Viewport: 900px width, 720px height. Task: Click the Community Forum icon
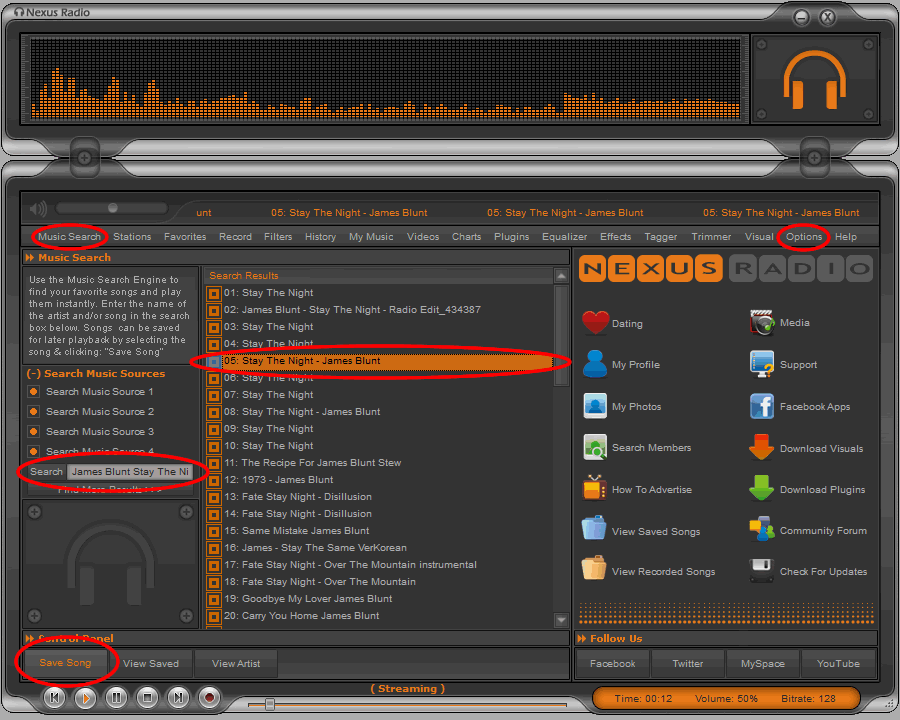click(762, 530)
